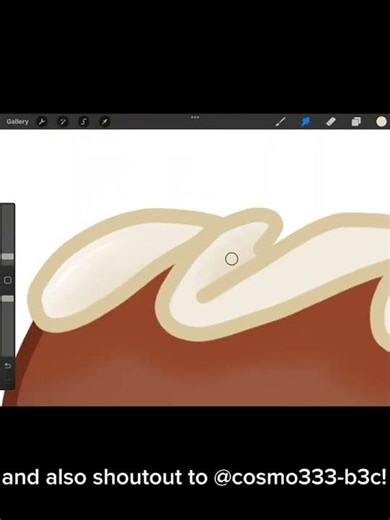Image resolution: width=390 pixels, height=520 pixels.
Task: Select the Eraser tool
Action: (330, 122)
